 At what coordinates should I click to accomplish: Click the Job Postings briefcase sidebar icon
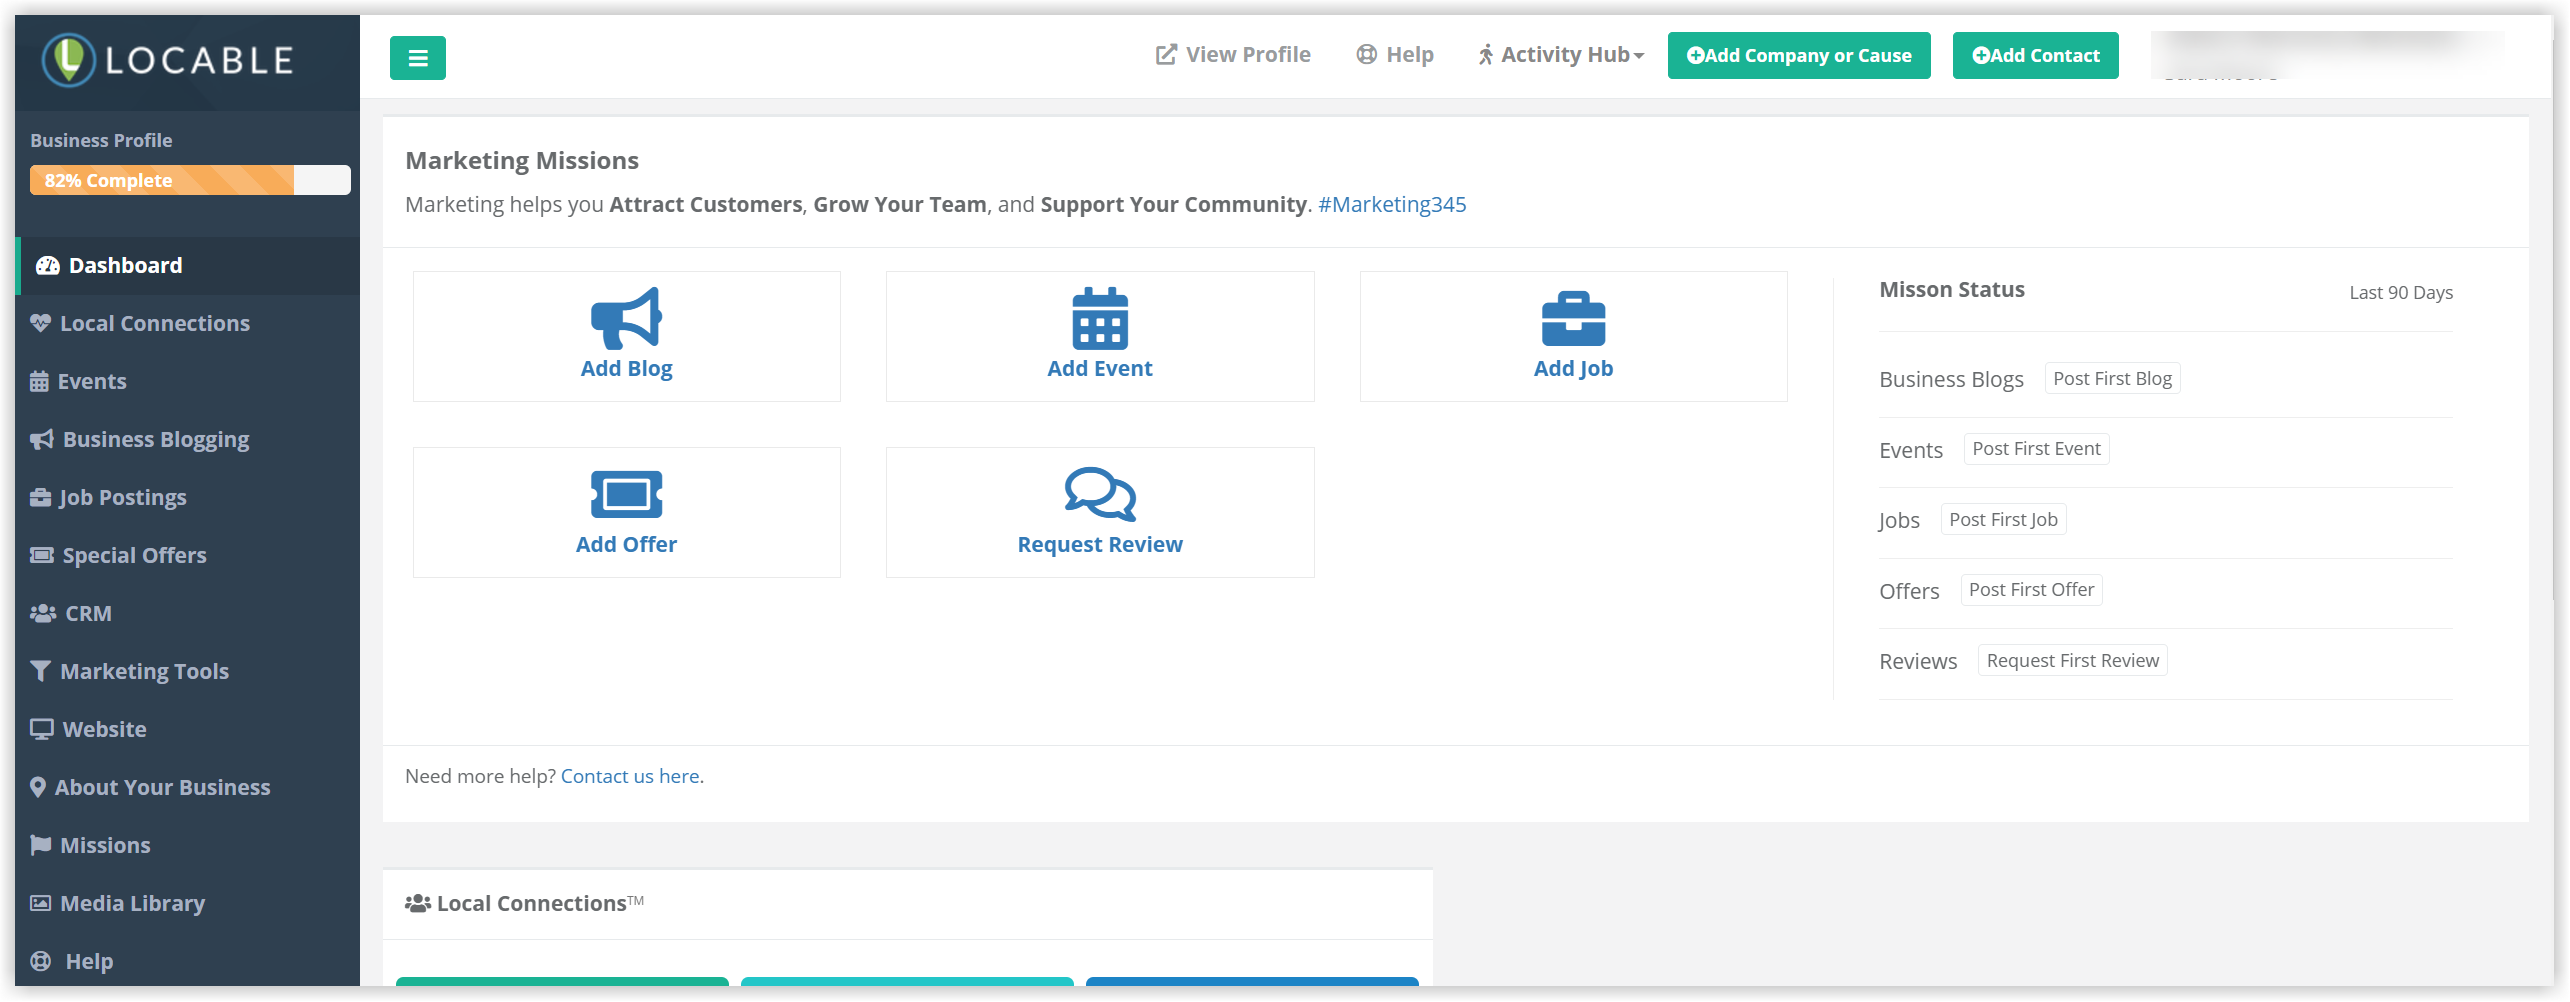pos(40,497)
